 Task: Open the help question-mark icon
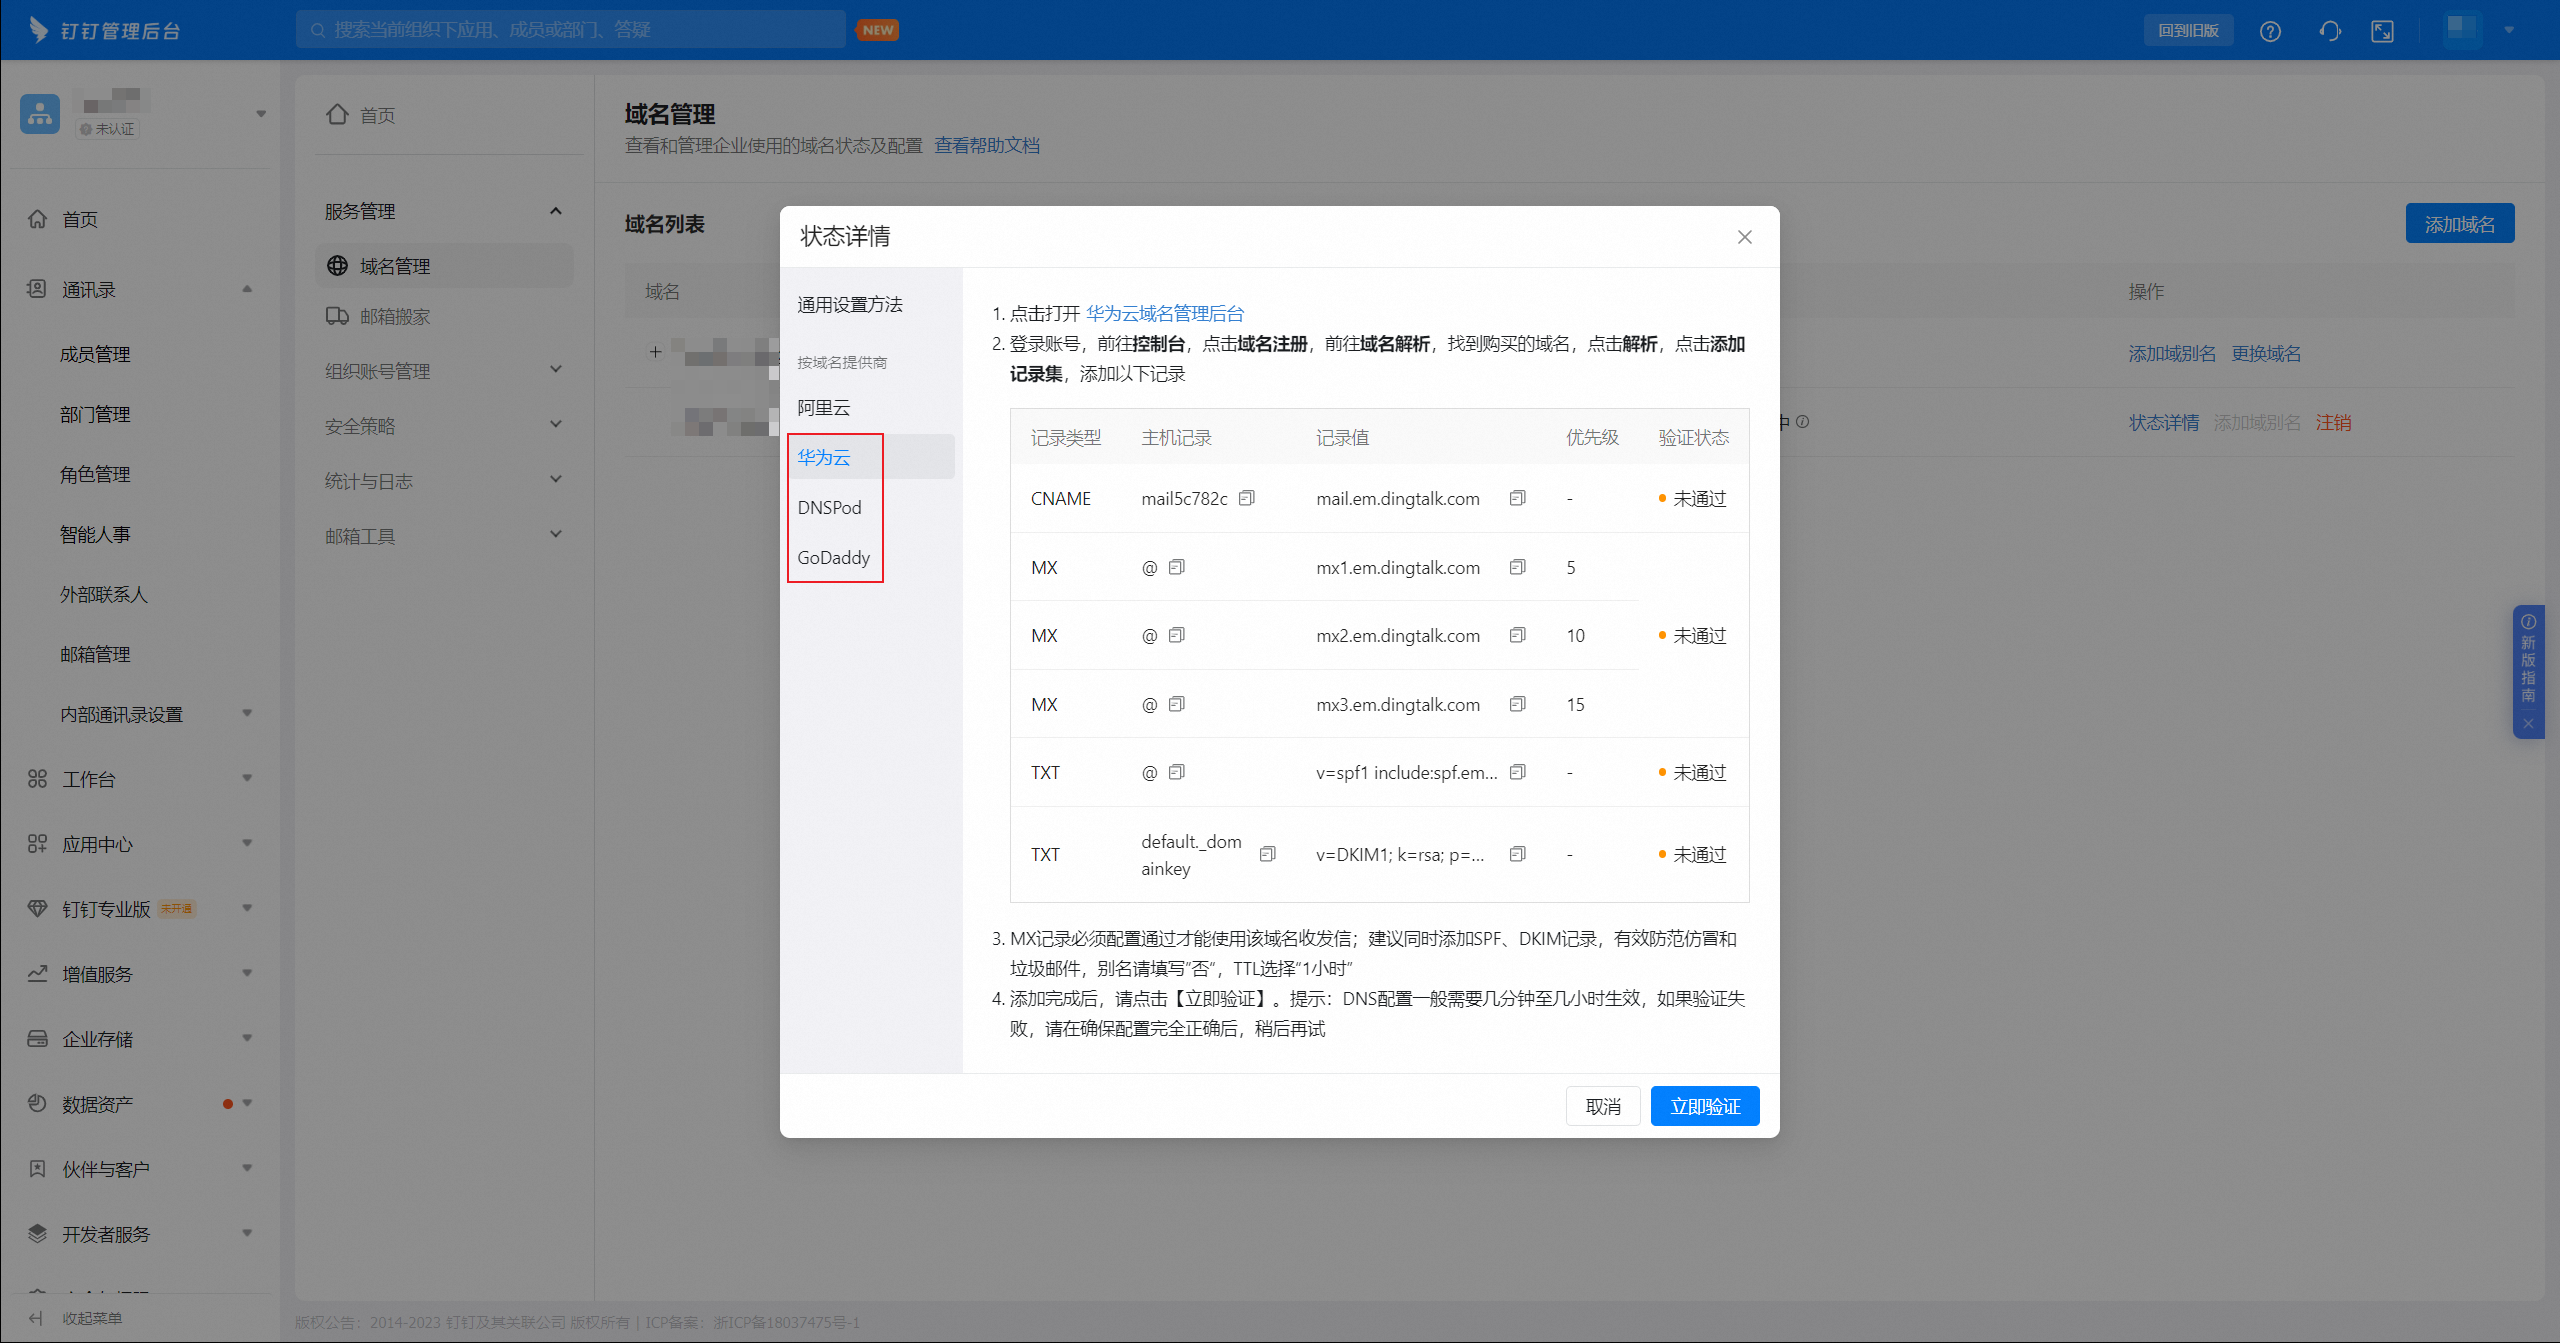2270,30
